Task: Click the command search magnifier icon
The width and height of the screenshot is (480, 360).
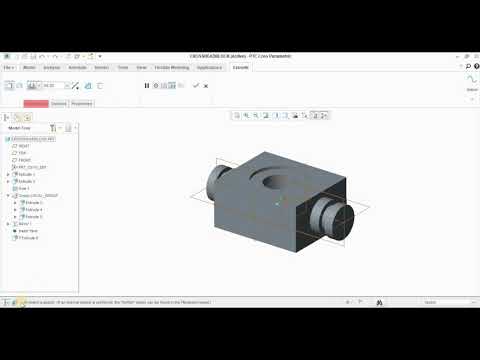Action: (468, 67)
